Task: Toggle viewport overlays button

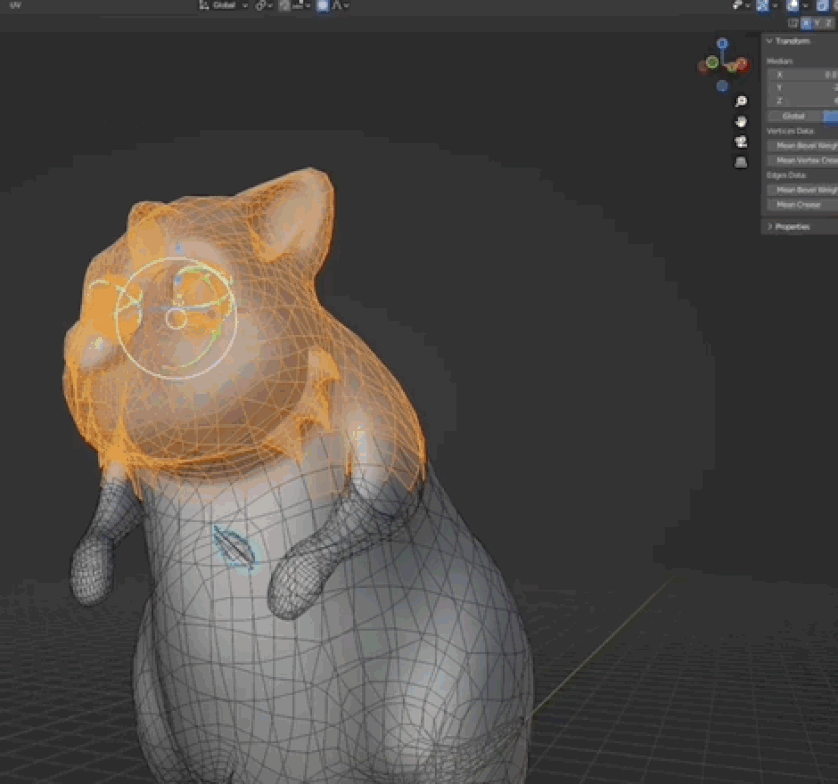Action: pyautogui.click(x=792, y=5)
